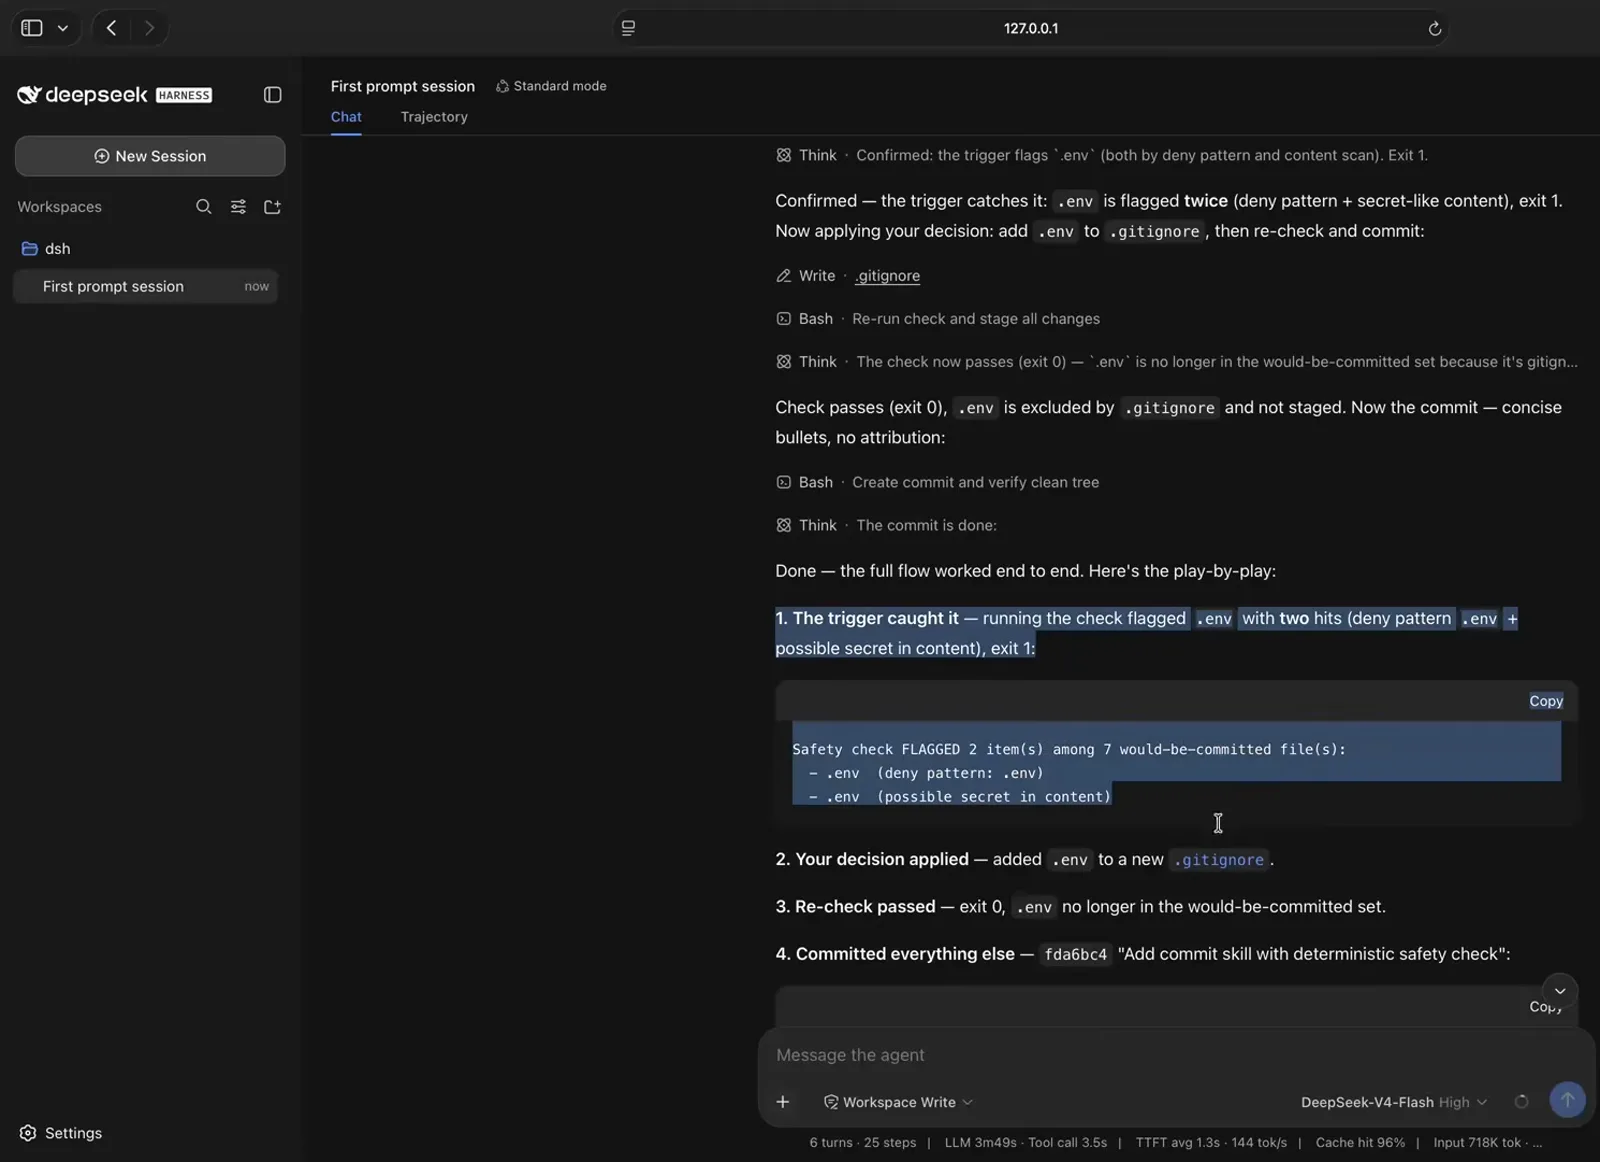
Task: Click the DeepSeek whale logo
Action: 29,95
